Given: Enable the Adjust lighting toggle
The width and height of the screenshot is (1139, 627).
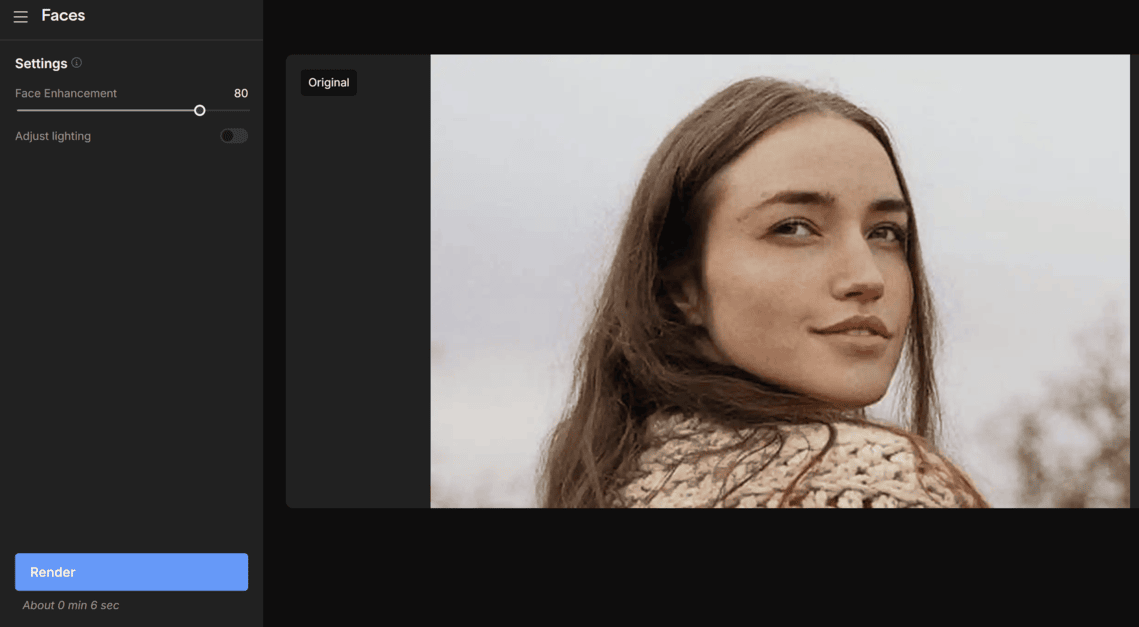Looking at the screenshot, I should coord(234,136).
